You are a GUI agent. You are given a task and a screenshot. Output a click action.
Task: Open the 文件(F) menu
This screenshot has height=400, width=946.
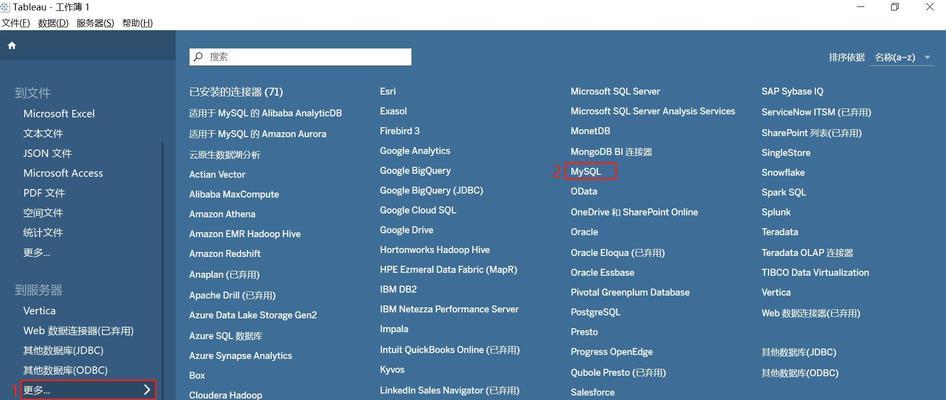point(16,23)
